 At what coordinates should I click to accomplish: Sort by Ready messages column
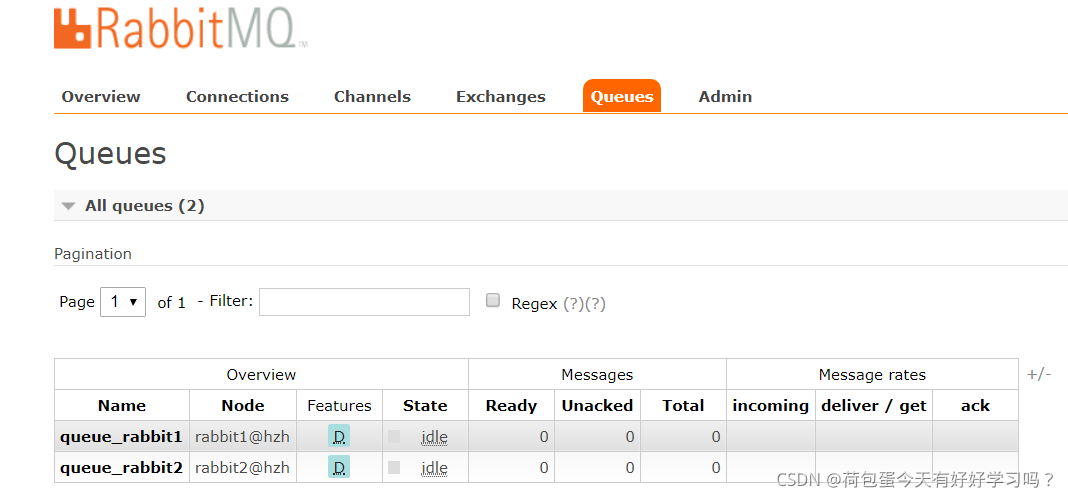[x=511, y=406]
